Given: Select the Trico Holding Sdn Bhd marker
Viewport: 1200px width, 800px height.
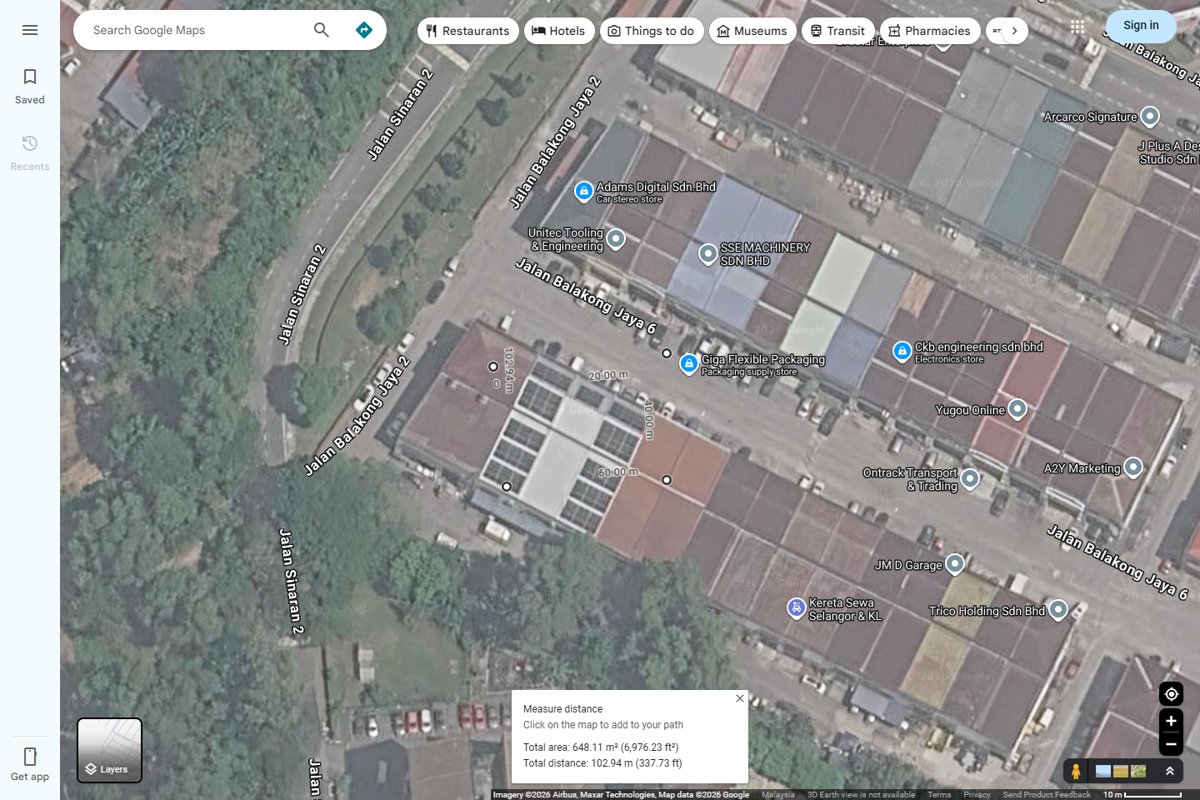Looking at the screenshot, I should point(1058,610).
